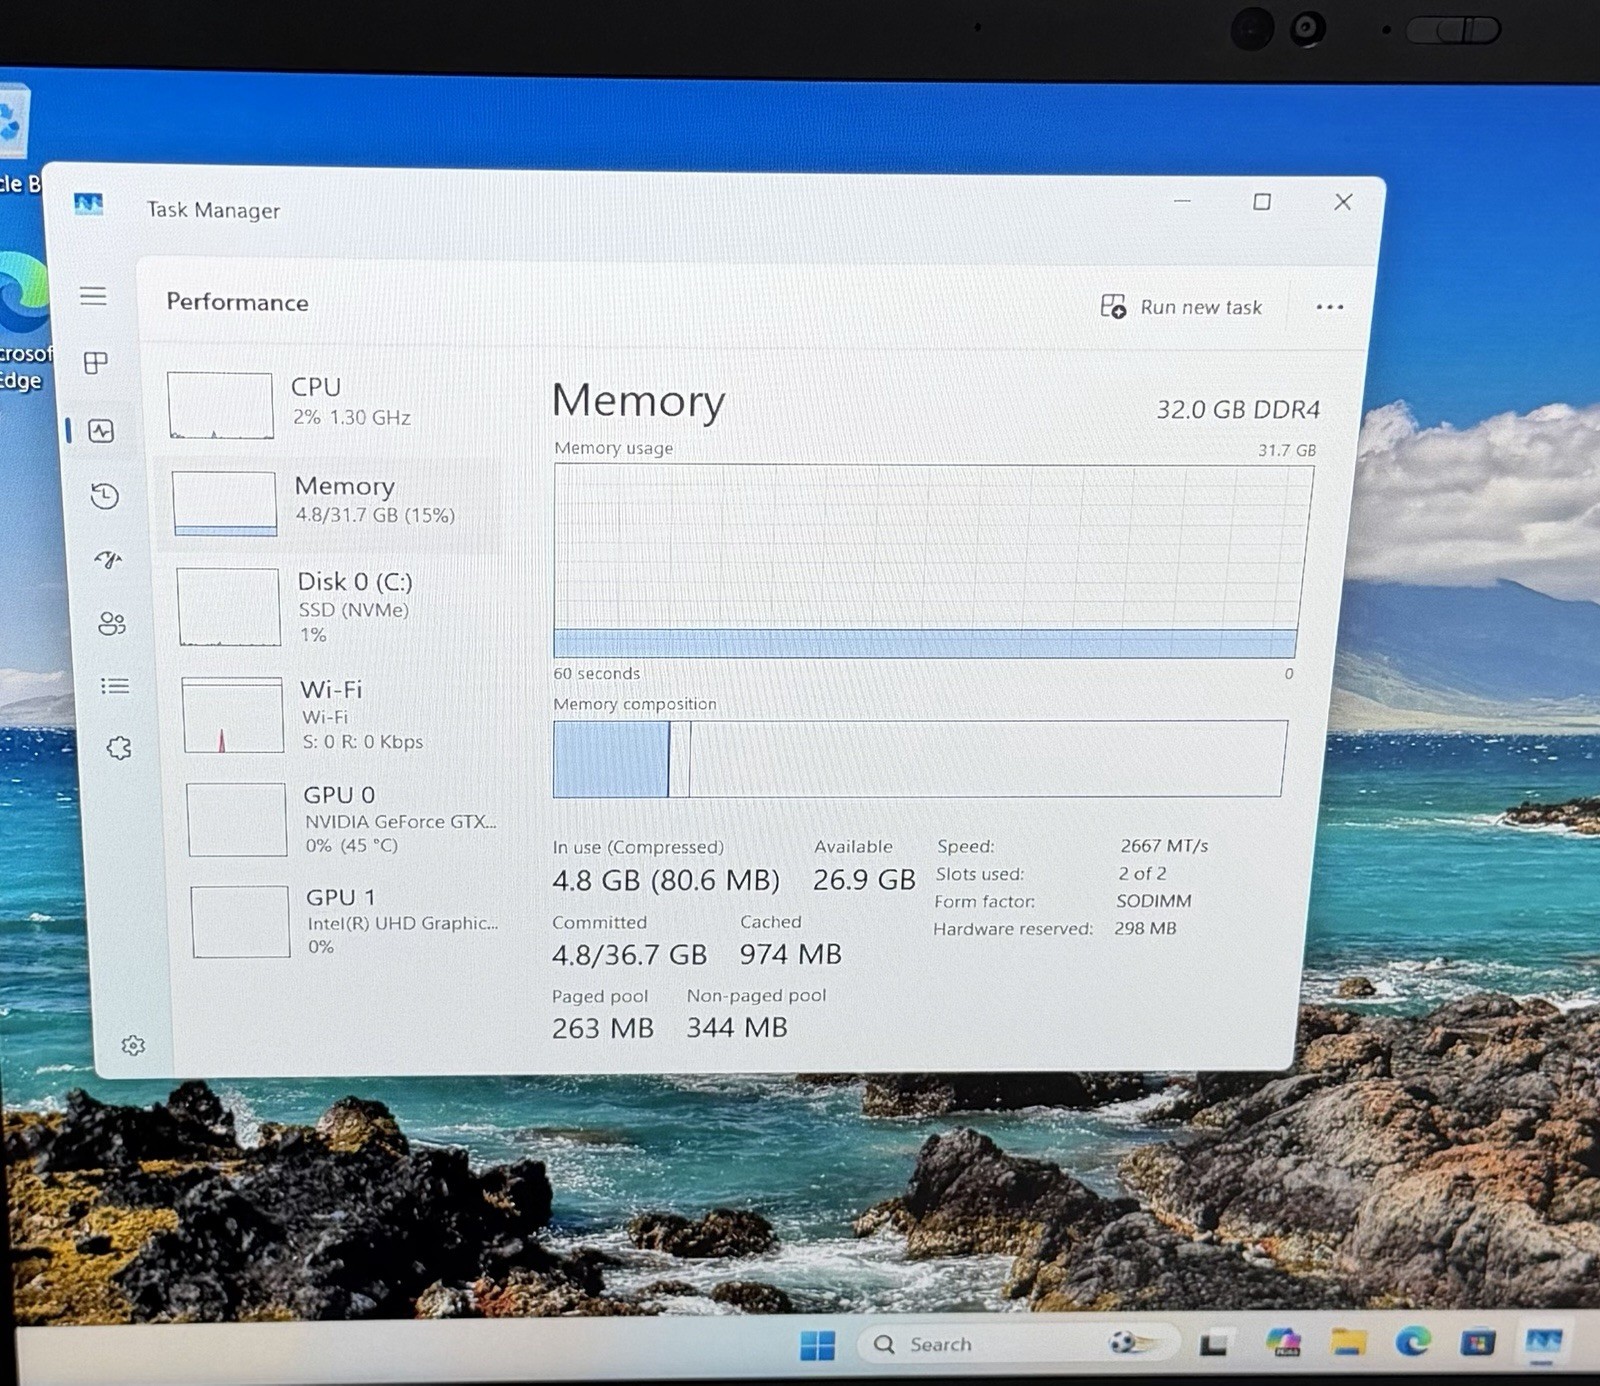Click the Committed value "4.8/36.7 GB"
Image resolution: width=1600 pixels, height=1386 pixels.
[x=629, y=955]
